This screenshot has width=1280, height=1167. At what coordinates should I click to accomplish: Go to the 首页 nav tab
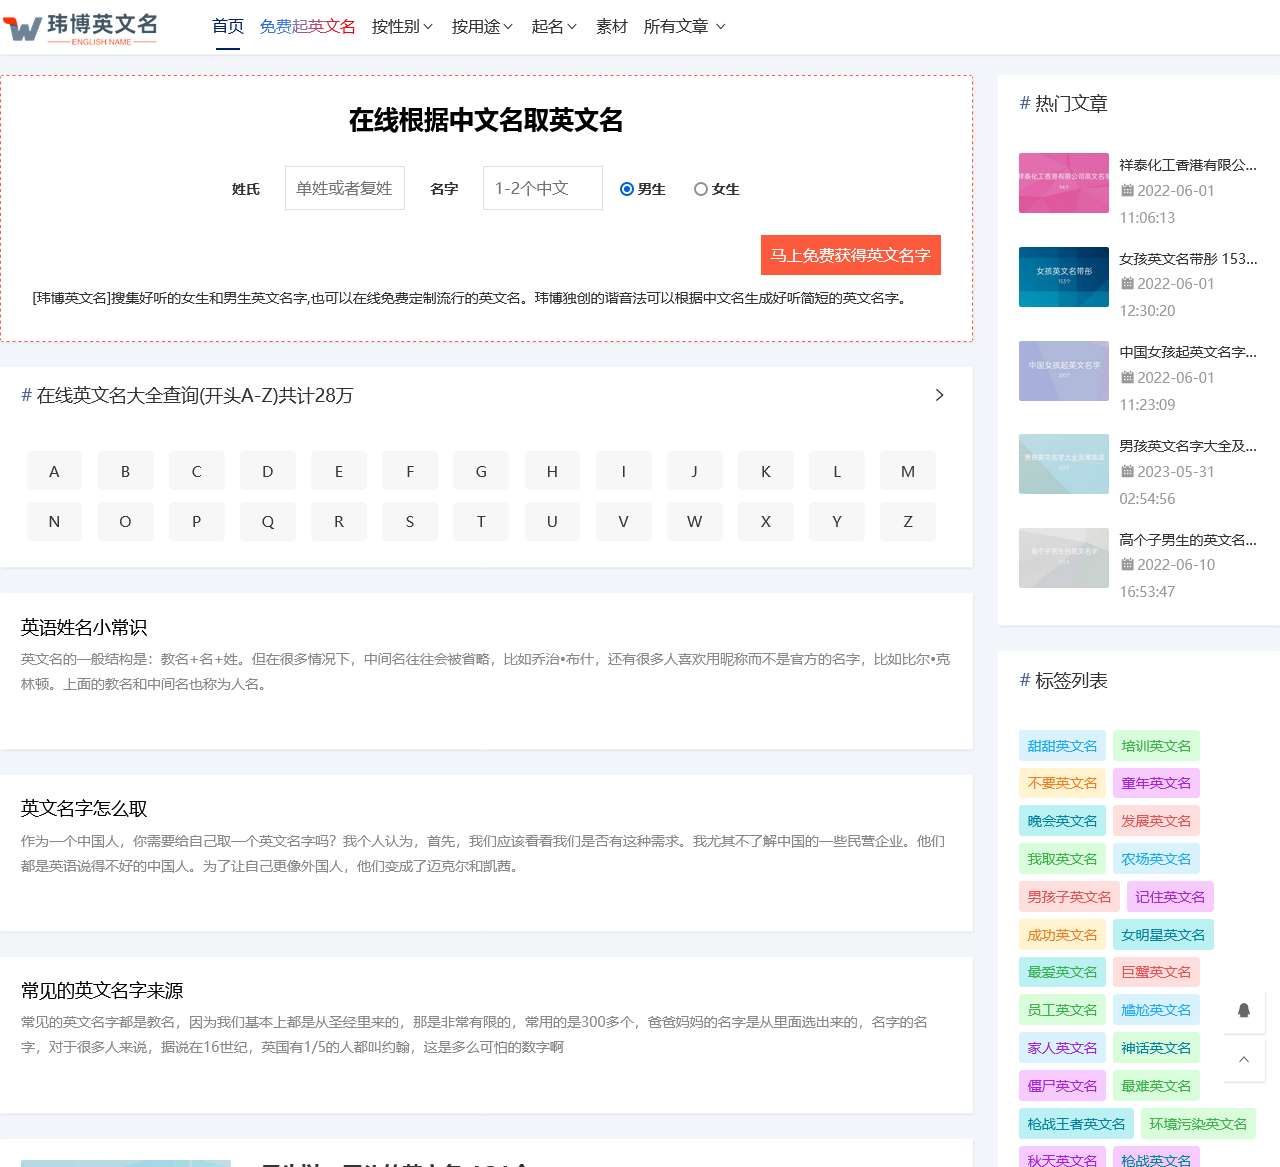[228, 27]
